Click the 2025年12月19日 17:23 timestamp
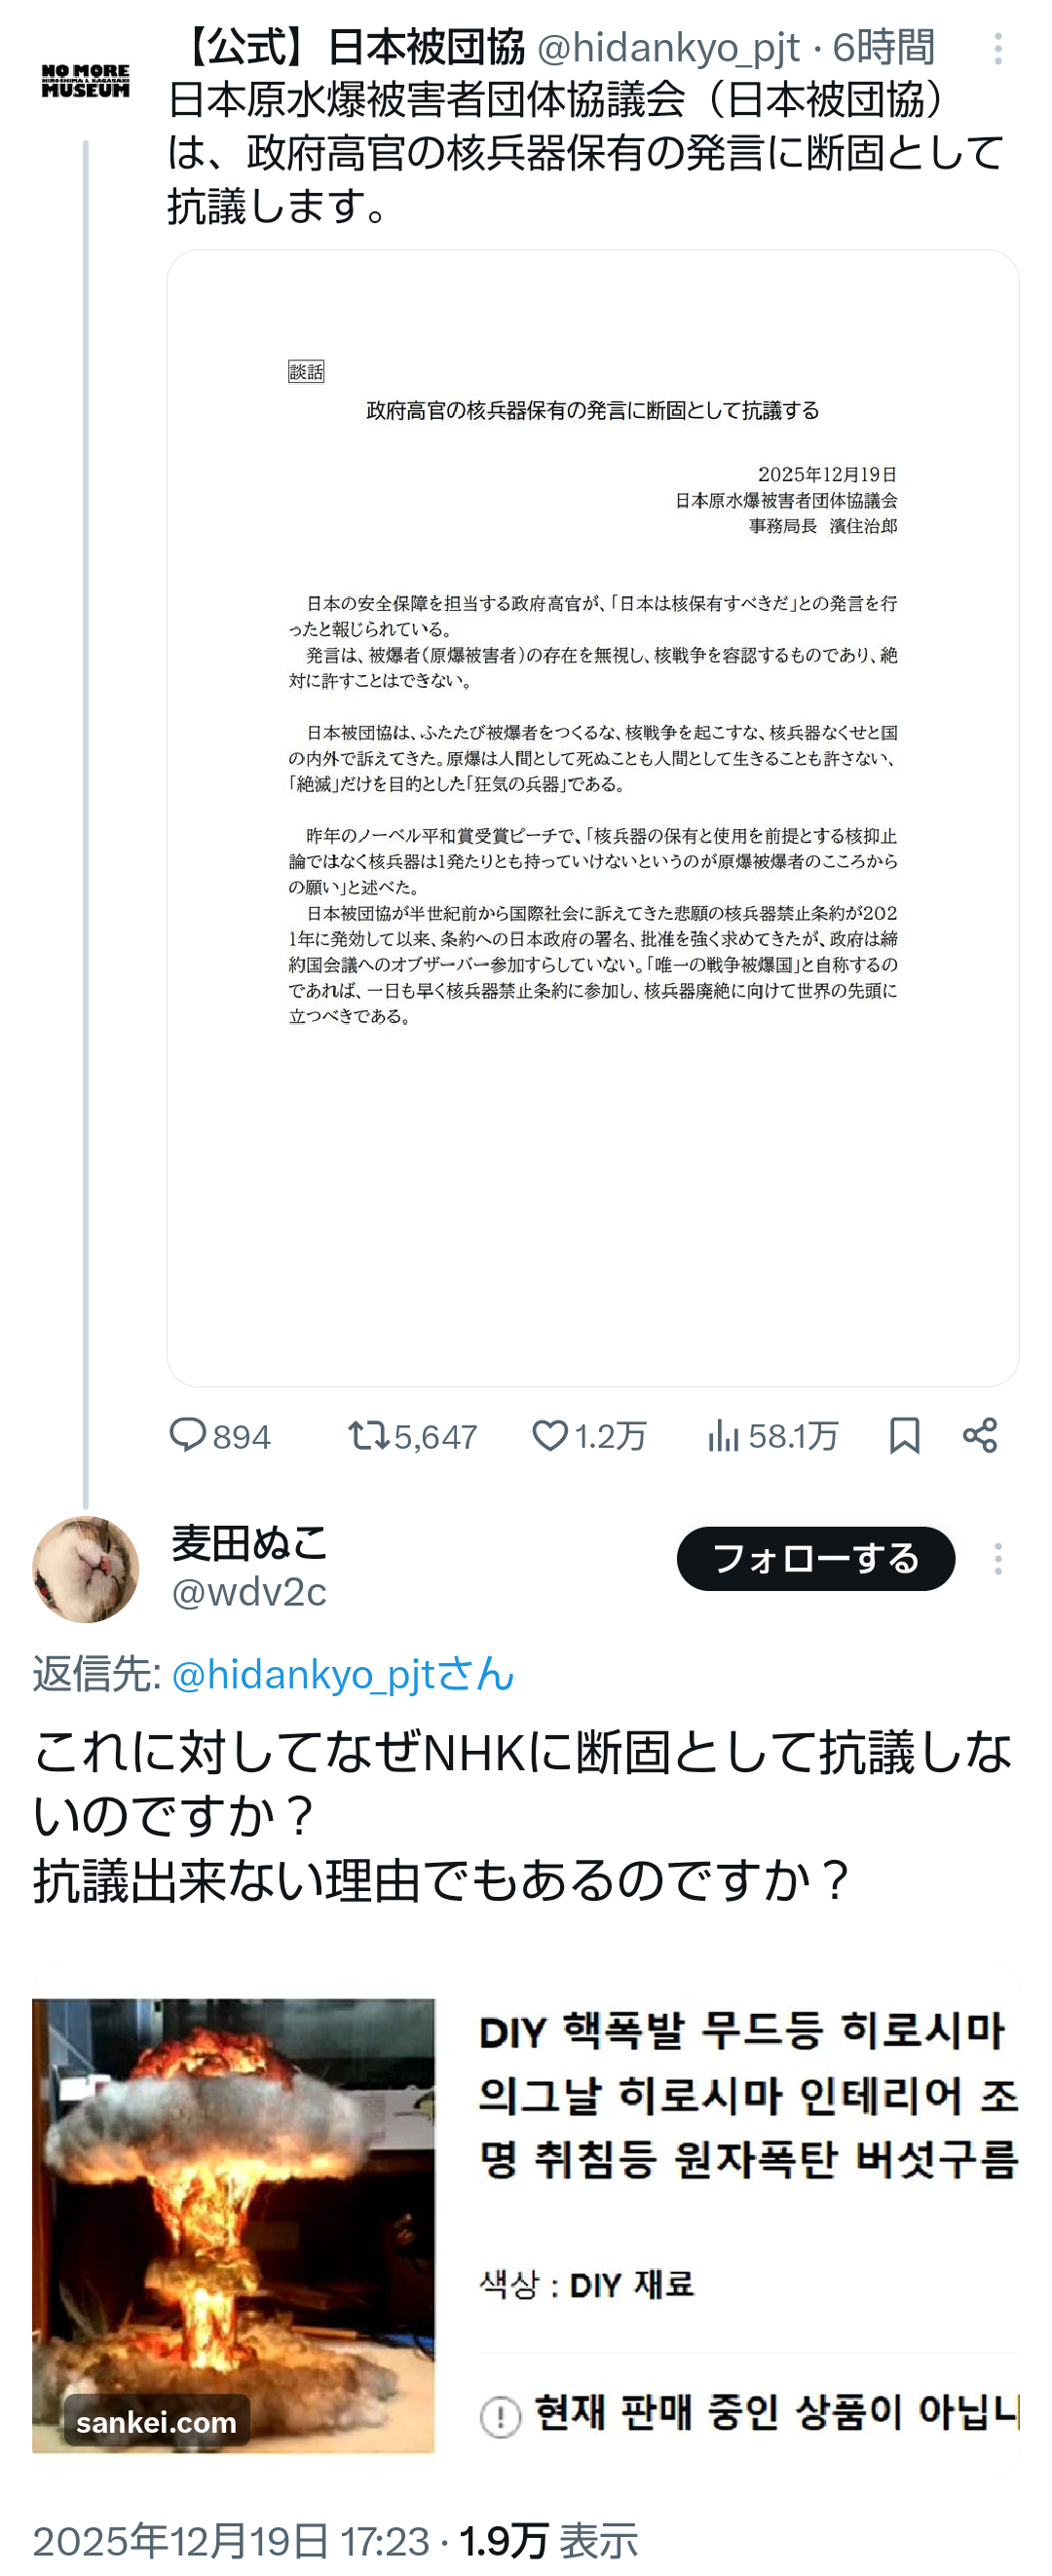The height and width of the screenshot is (2576, 1052). (x=231, y=2539)
